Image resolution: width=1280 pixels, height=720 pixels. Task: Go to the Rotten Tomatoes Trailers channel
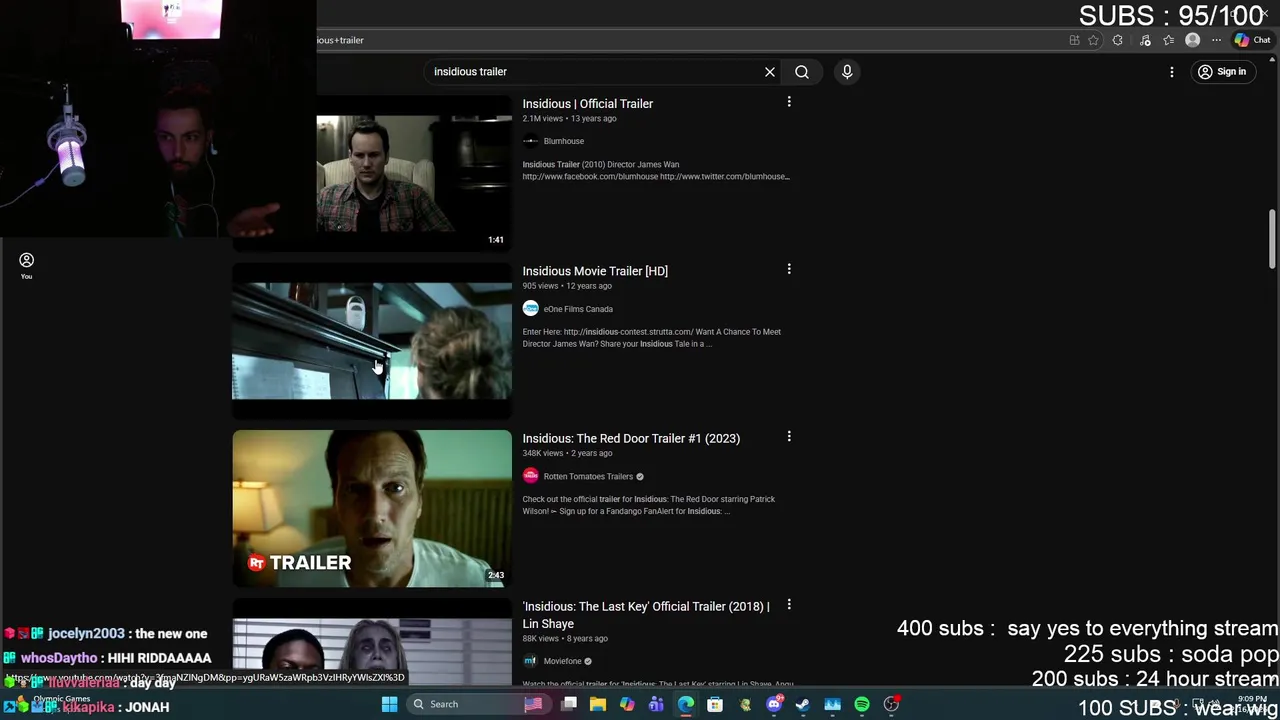tap(588, 476)
